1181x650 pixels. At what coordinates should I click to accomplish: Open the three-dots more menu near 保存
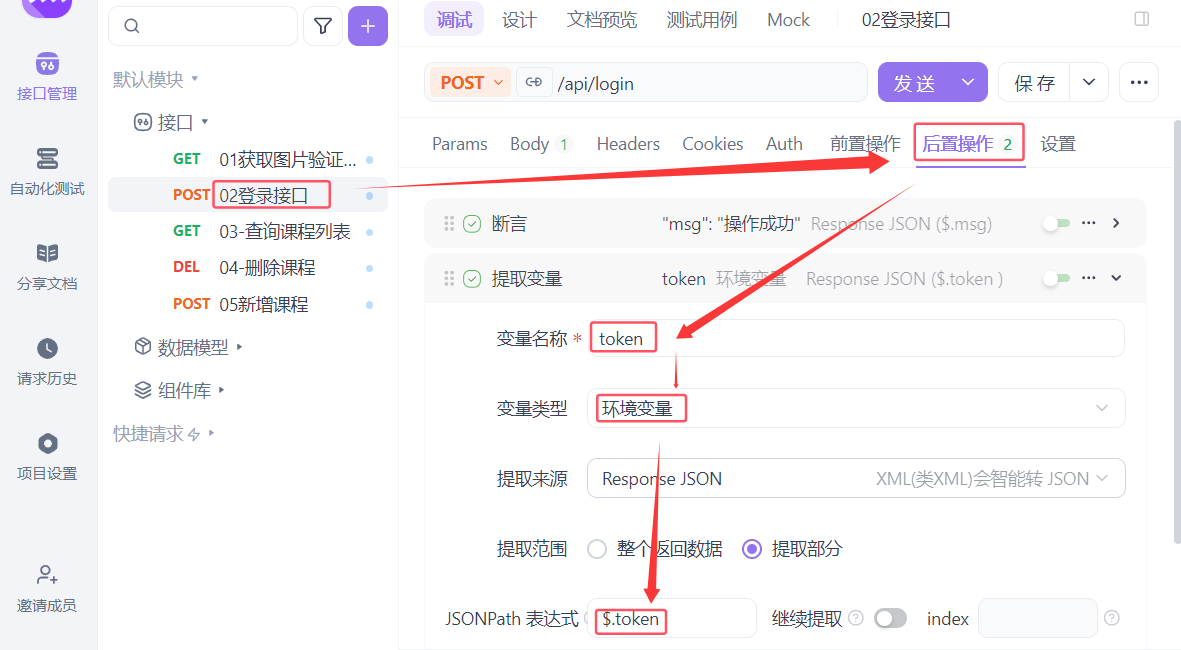[1139, 82]
